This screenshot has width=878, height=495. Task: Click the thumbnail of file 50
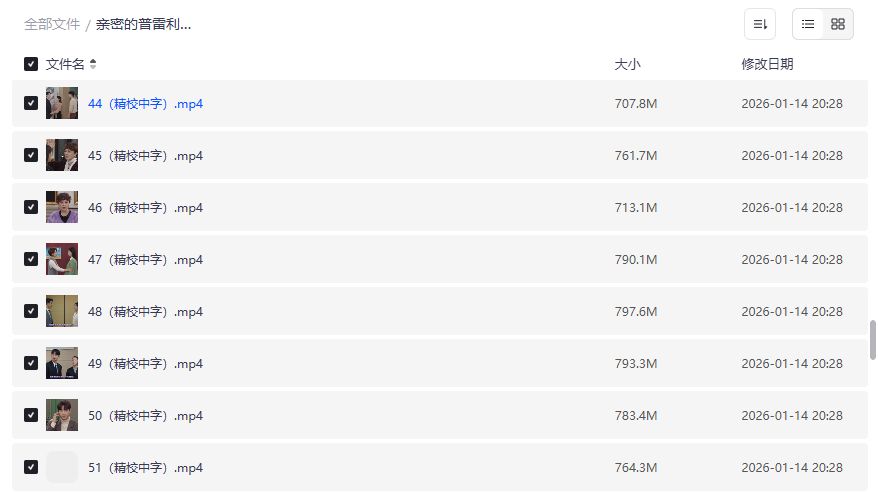pyautogui.click(x=62, y=415)
